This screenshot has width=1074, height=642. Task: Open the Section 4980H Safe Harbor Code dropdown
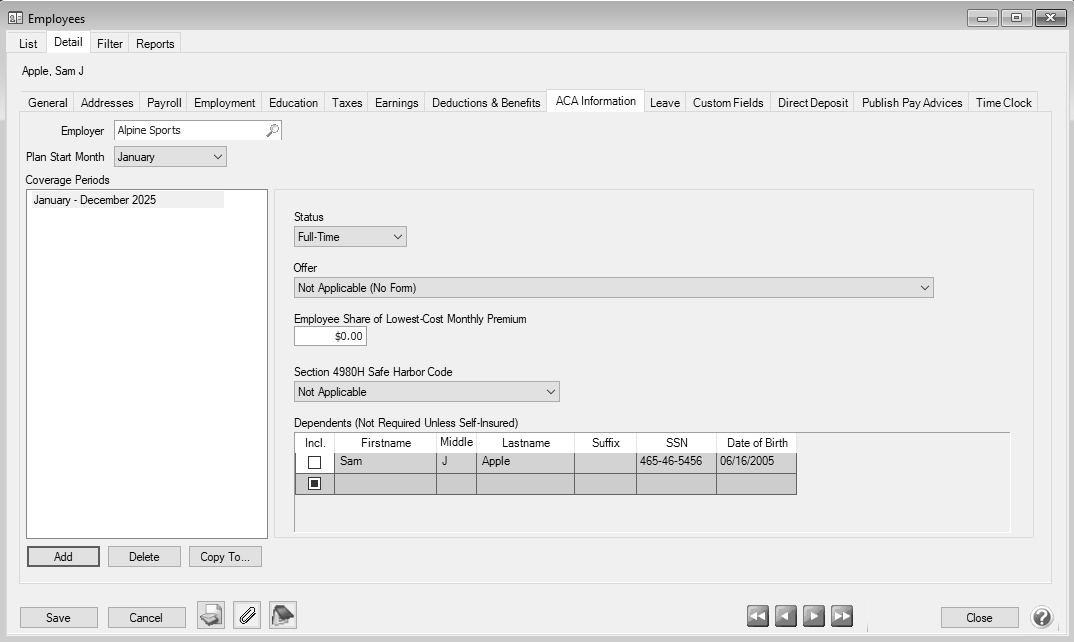pos(427,392)
